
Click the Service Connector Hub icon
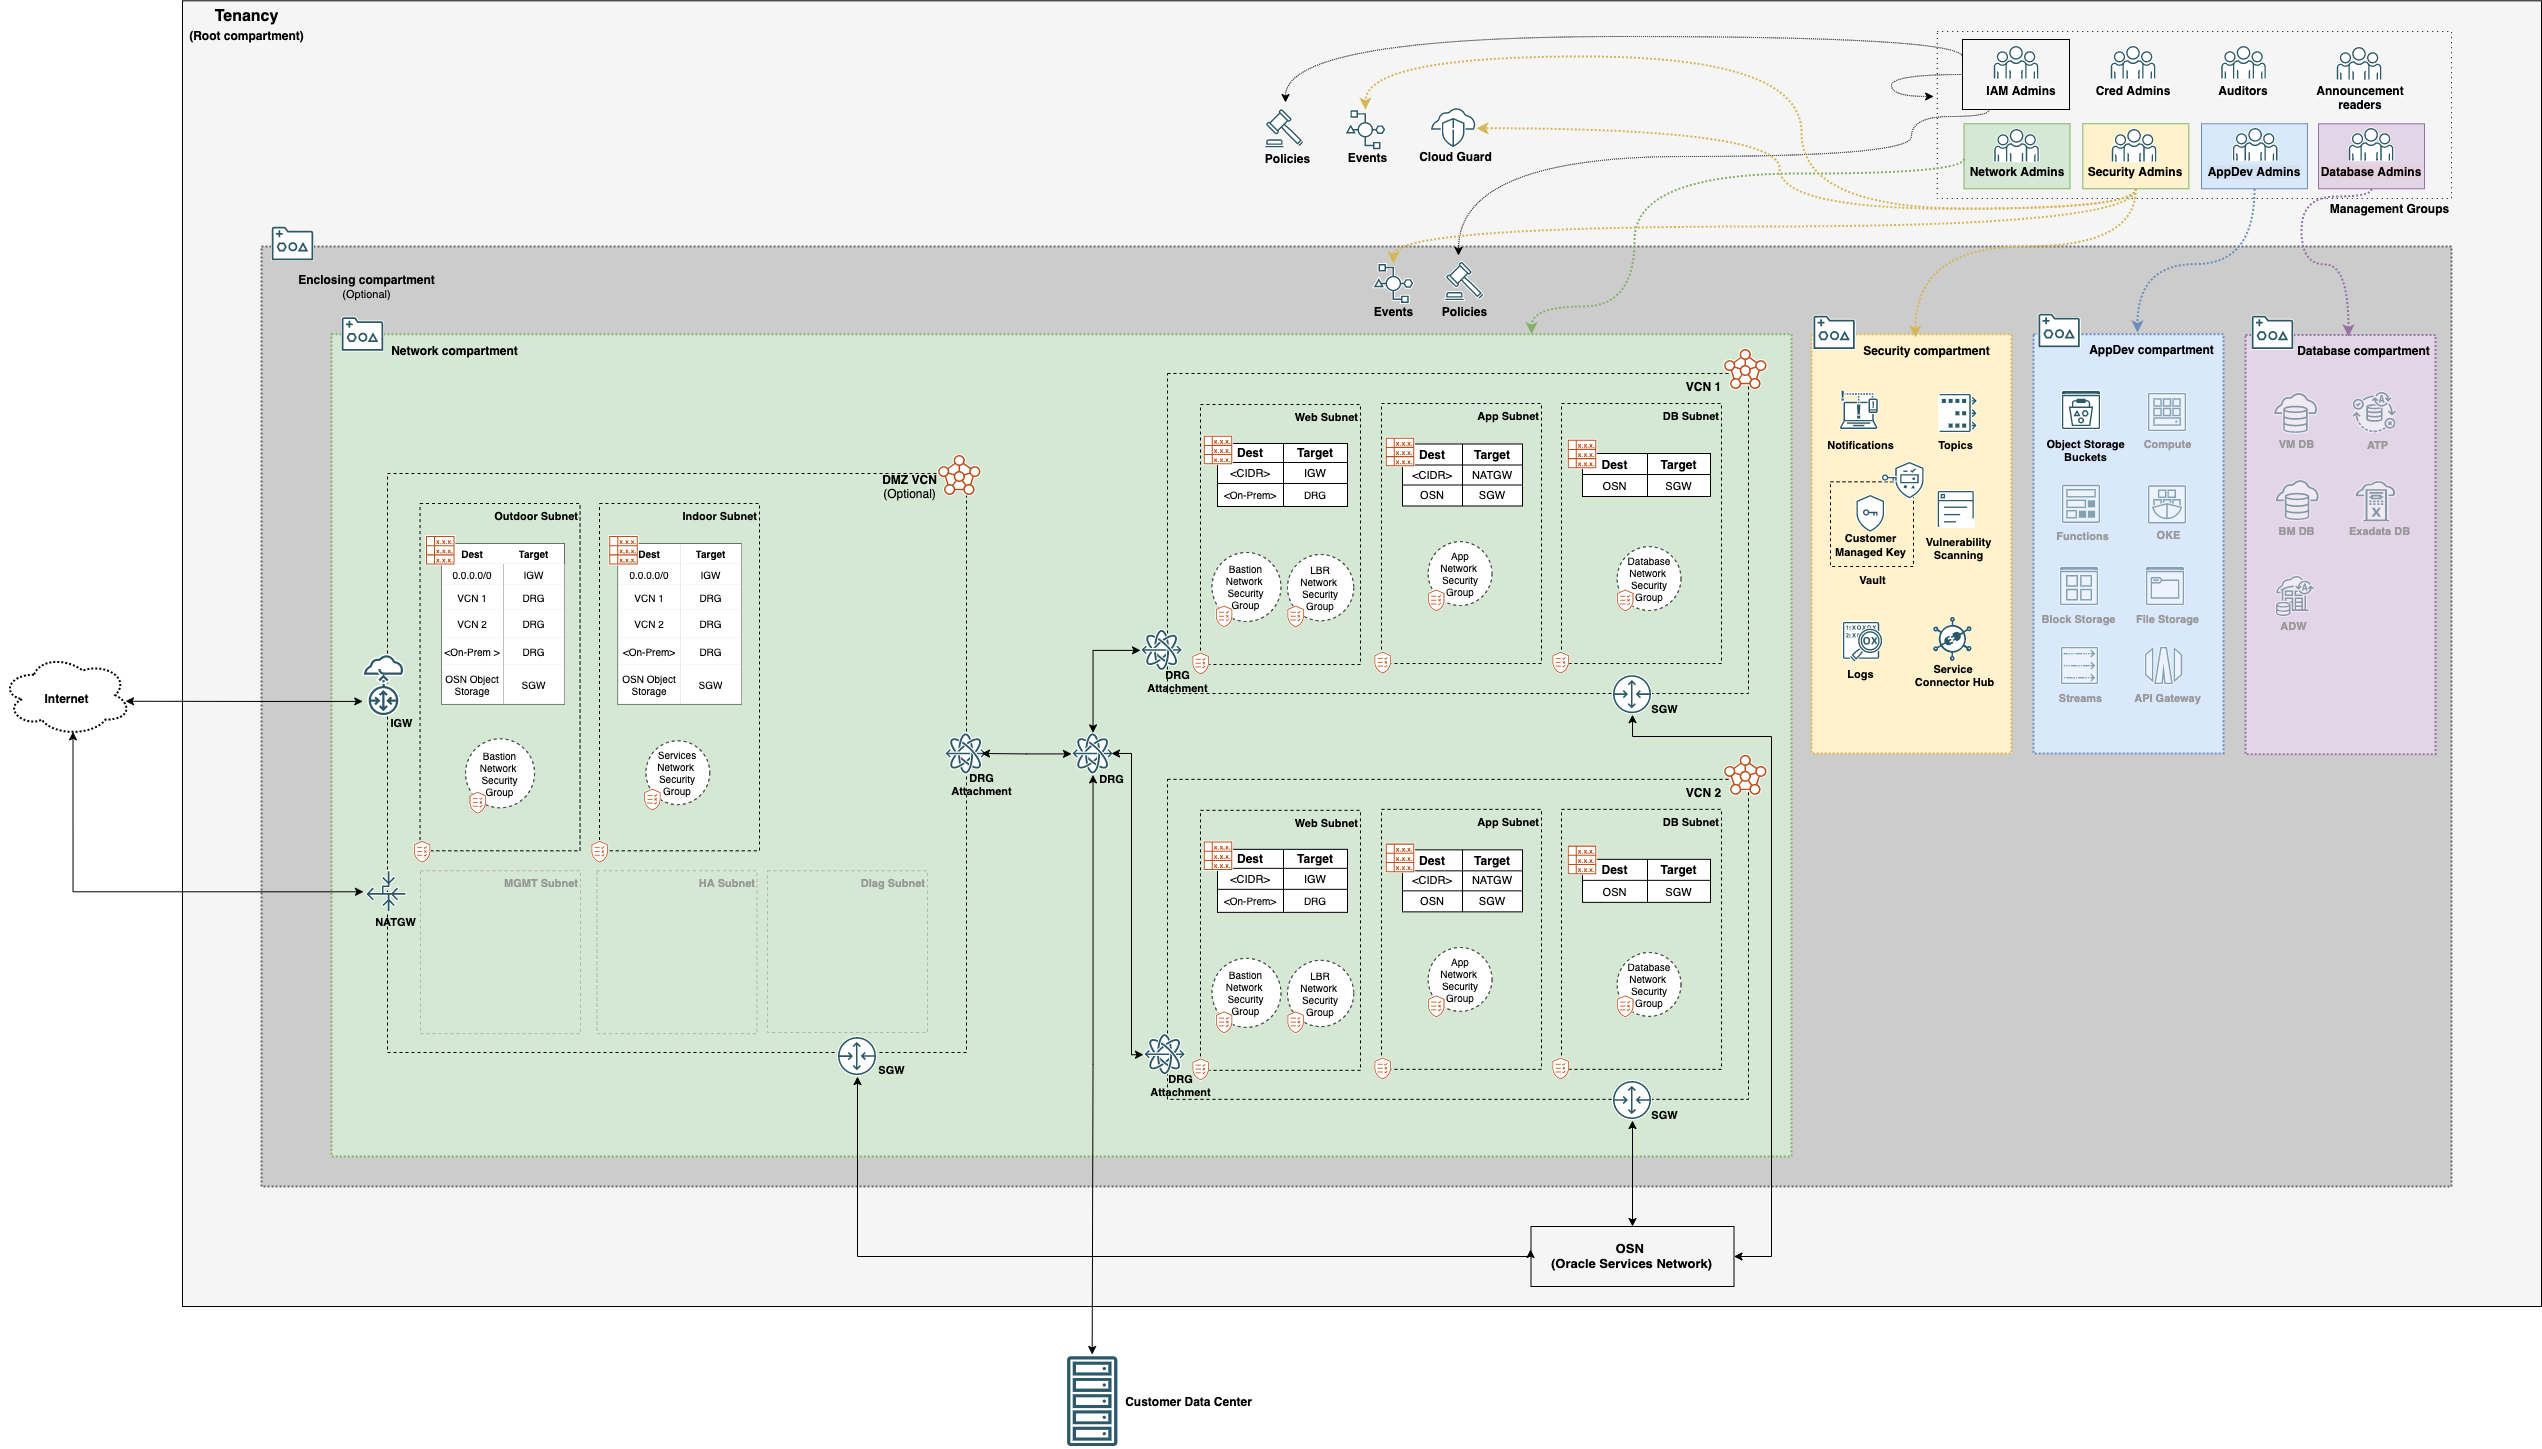point(1952,638)
